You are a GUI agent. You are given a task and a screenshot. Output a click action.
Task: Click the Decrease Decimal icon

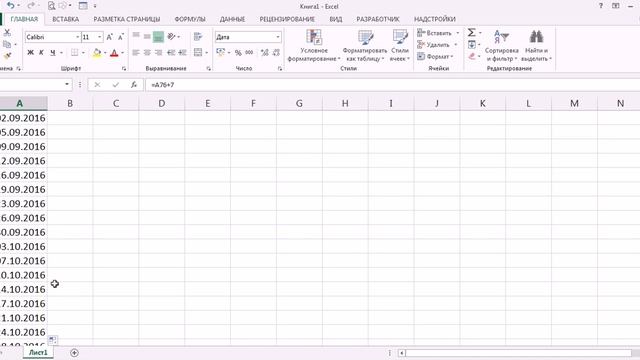tap(276, 53)
